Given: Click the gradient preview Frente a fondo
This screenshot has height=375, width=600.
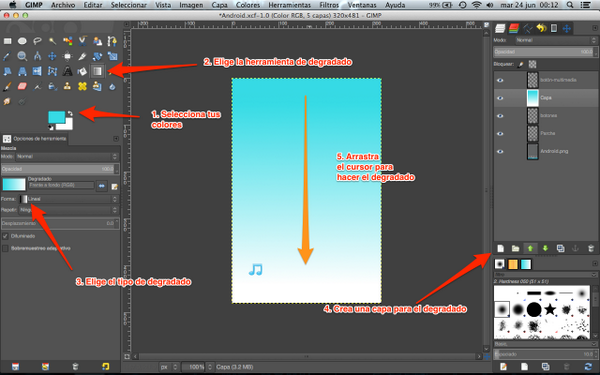Looking at the screenshot, I should coord(14,184).
